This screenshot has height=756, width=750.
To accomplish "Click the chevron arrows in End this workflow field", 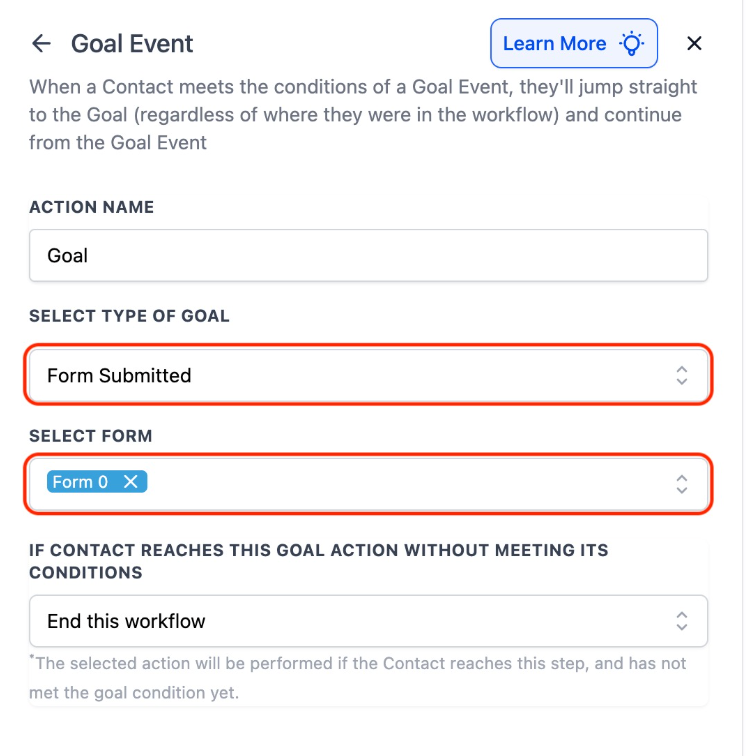I will (x=681, y=621).
